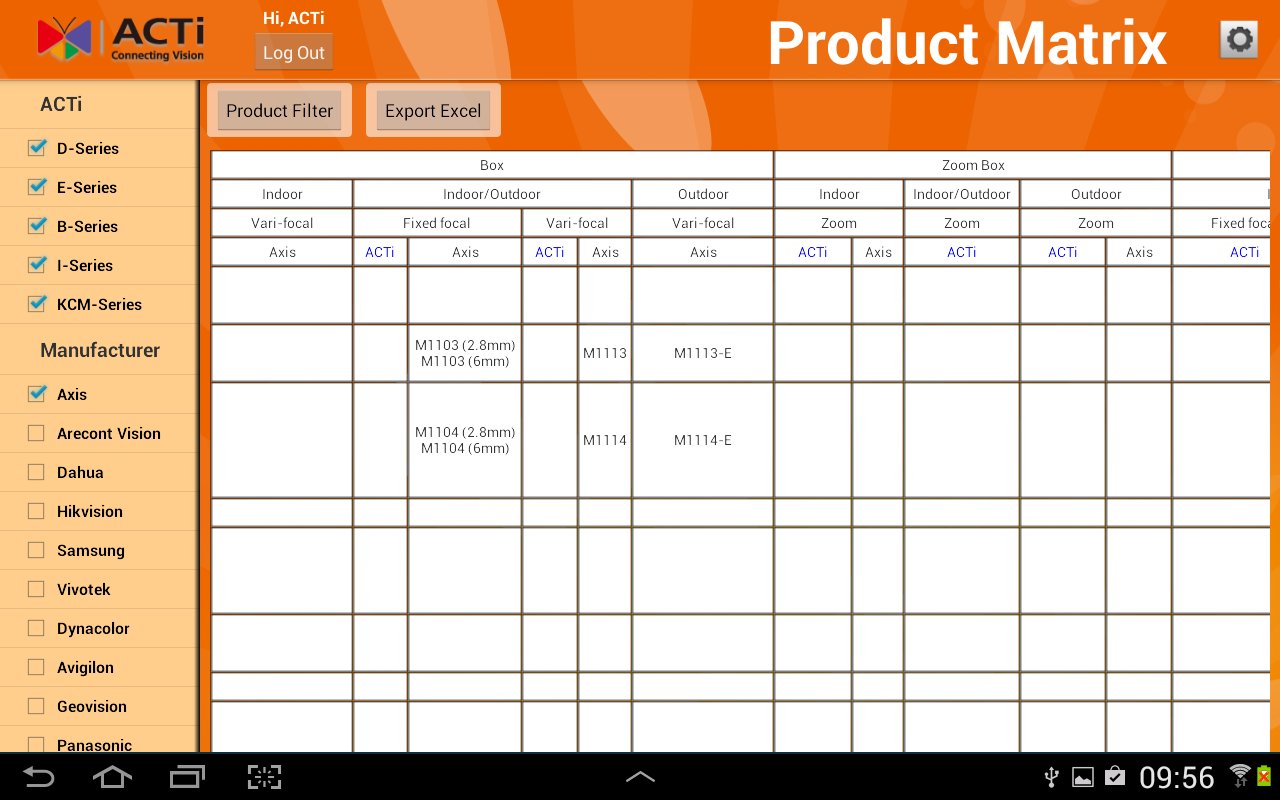Tap the battery status icon
The image size is (1280, 800).
[1264, 776]
